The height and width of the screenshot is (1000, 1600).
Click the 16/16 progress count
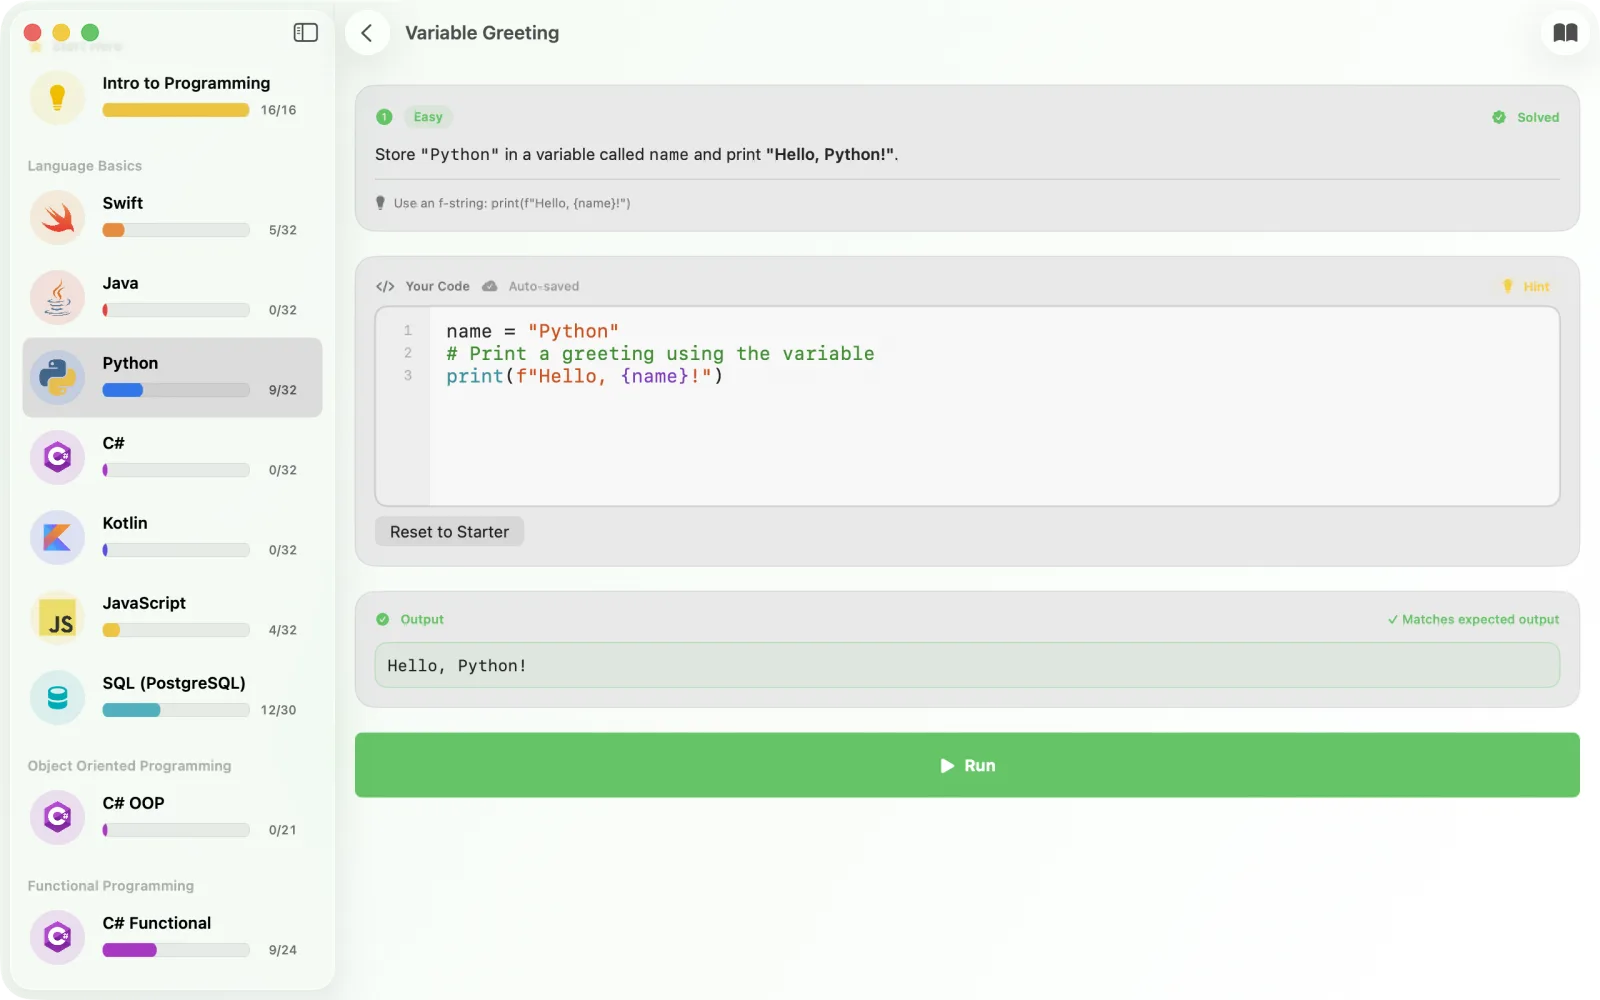coord(278,110)
